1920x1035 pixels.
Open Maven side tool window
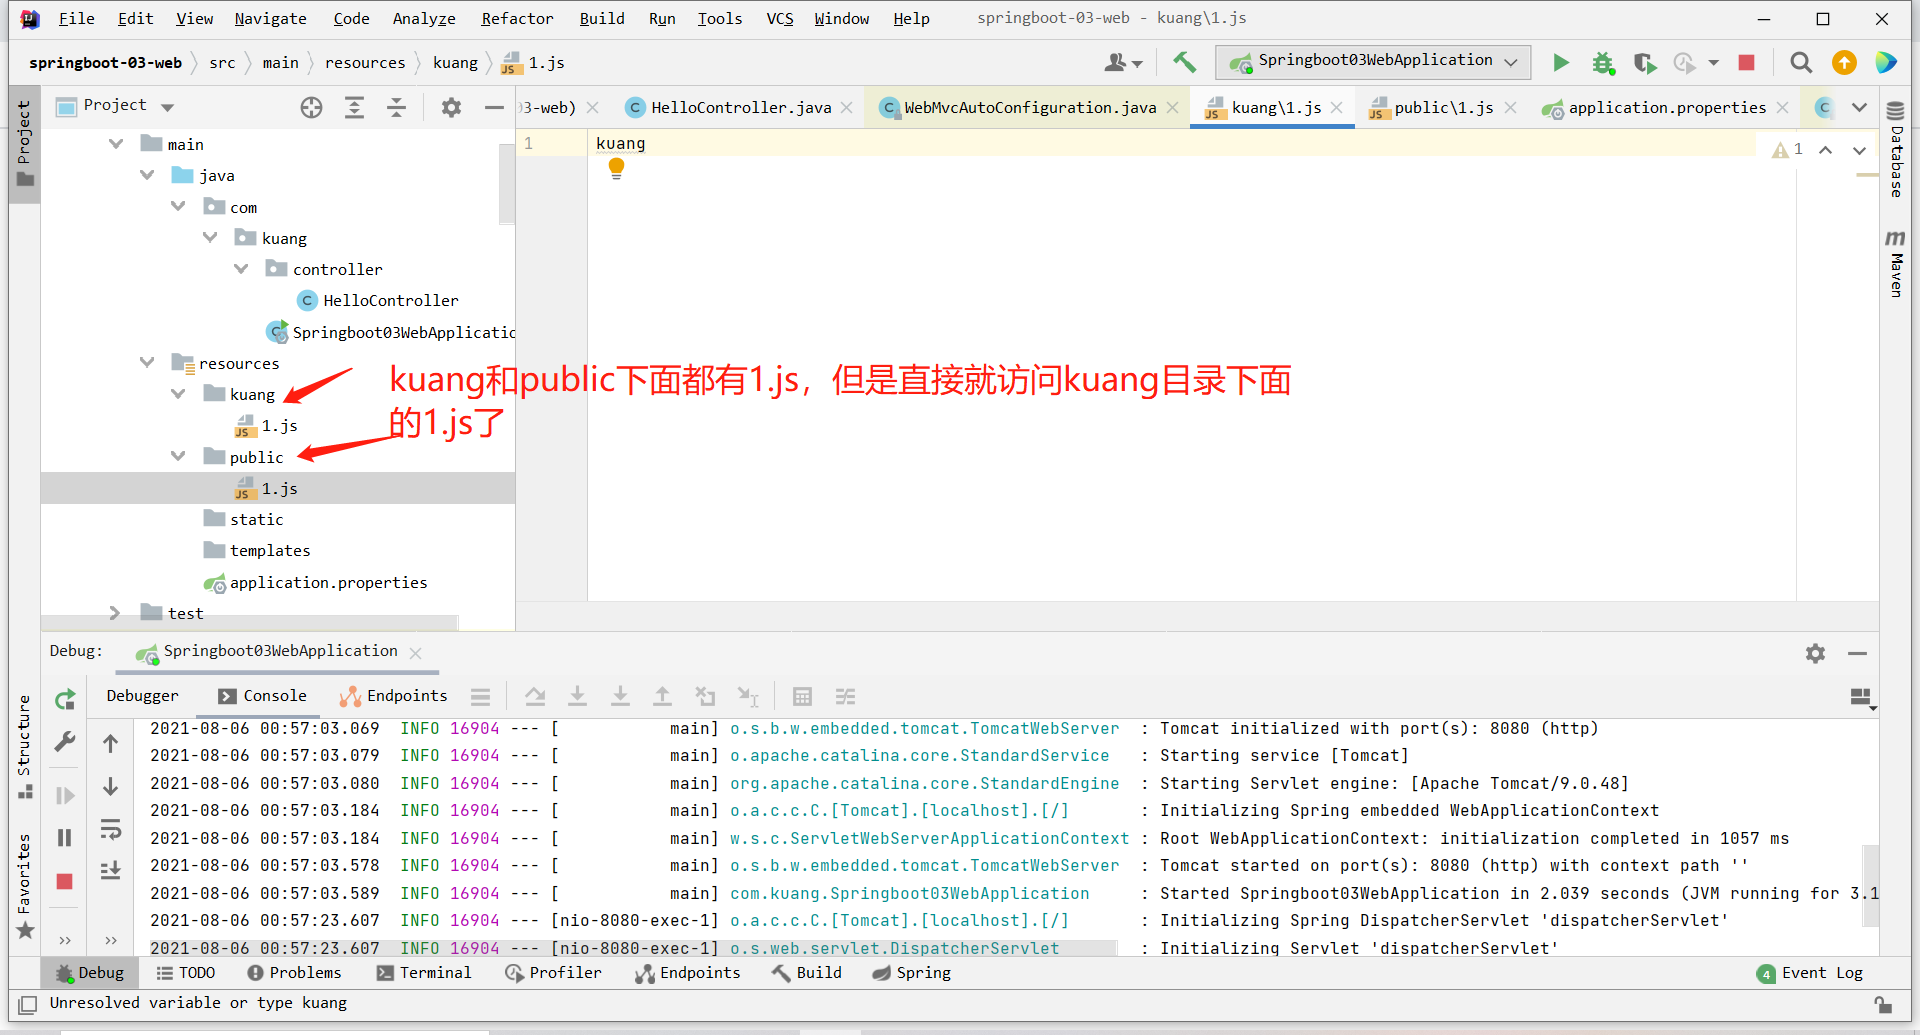click(1895, 264)
